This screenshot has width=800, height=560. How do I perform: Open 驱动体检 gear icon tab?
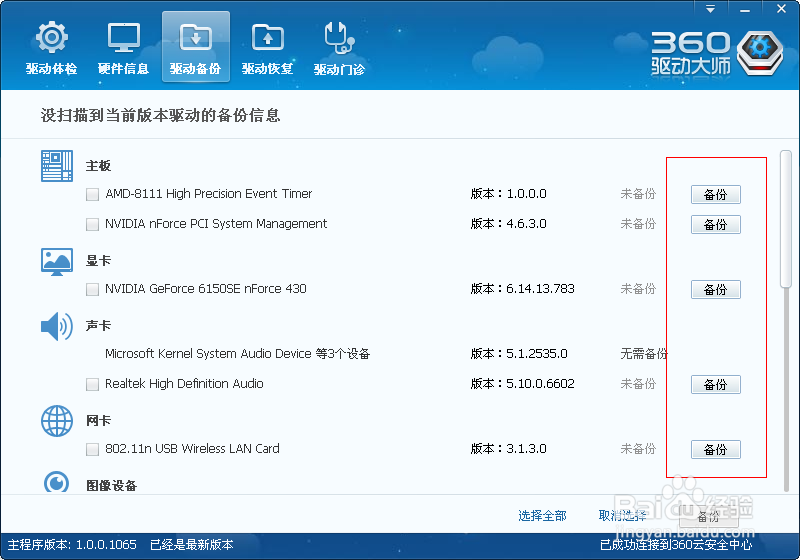pyautogui.click(x=52, y=47)
